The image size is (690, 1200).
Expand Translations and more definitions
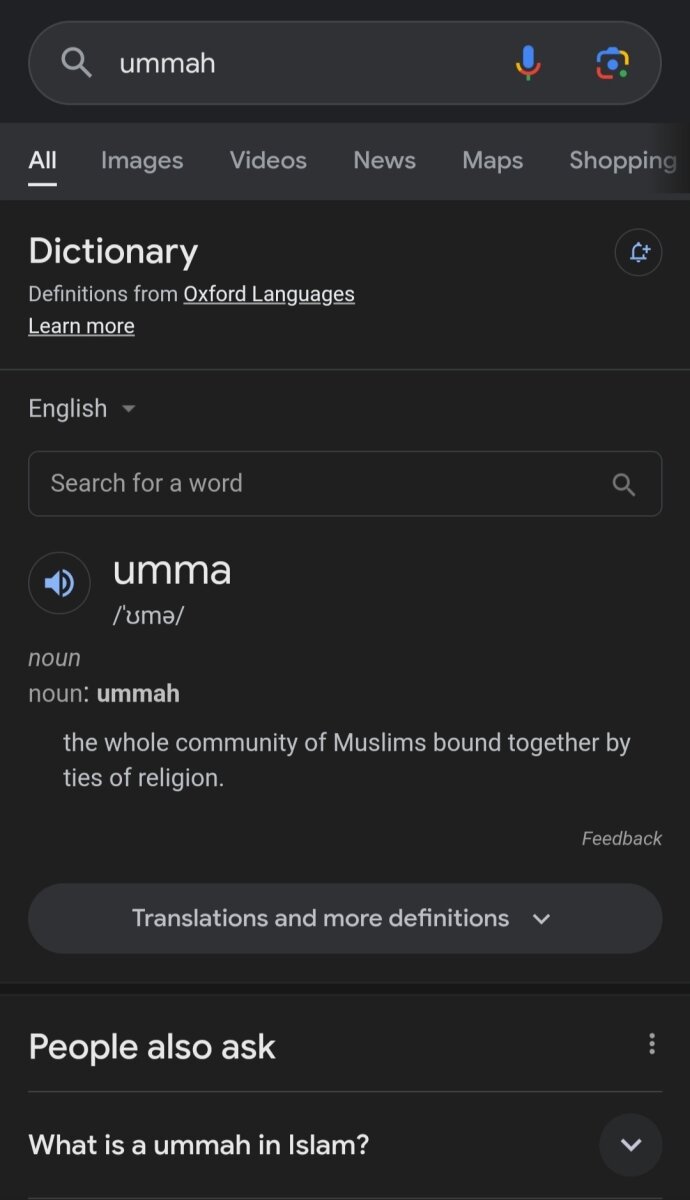[x=344, y=918]
